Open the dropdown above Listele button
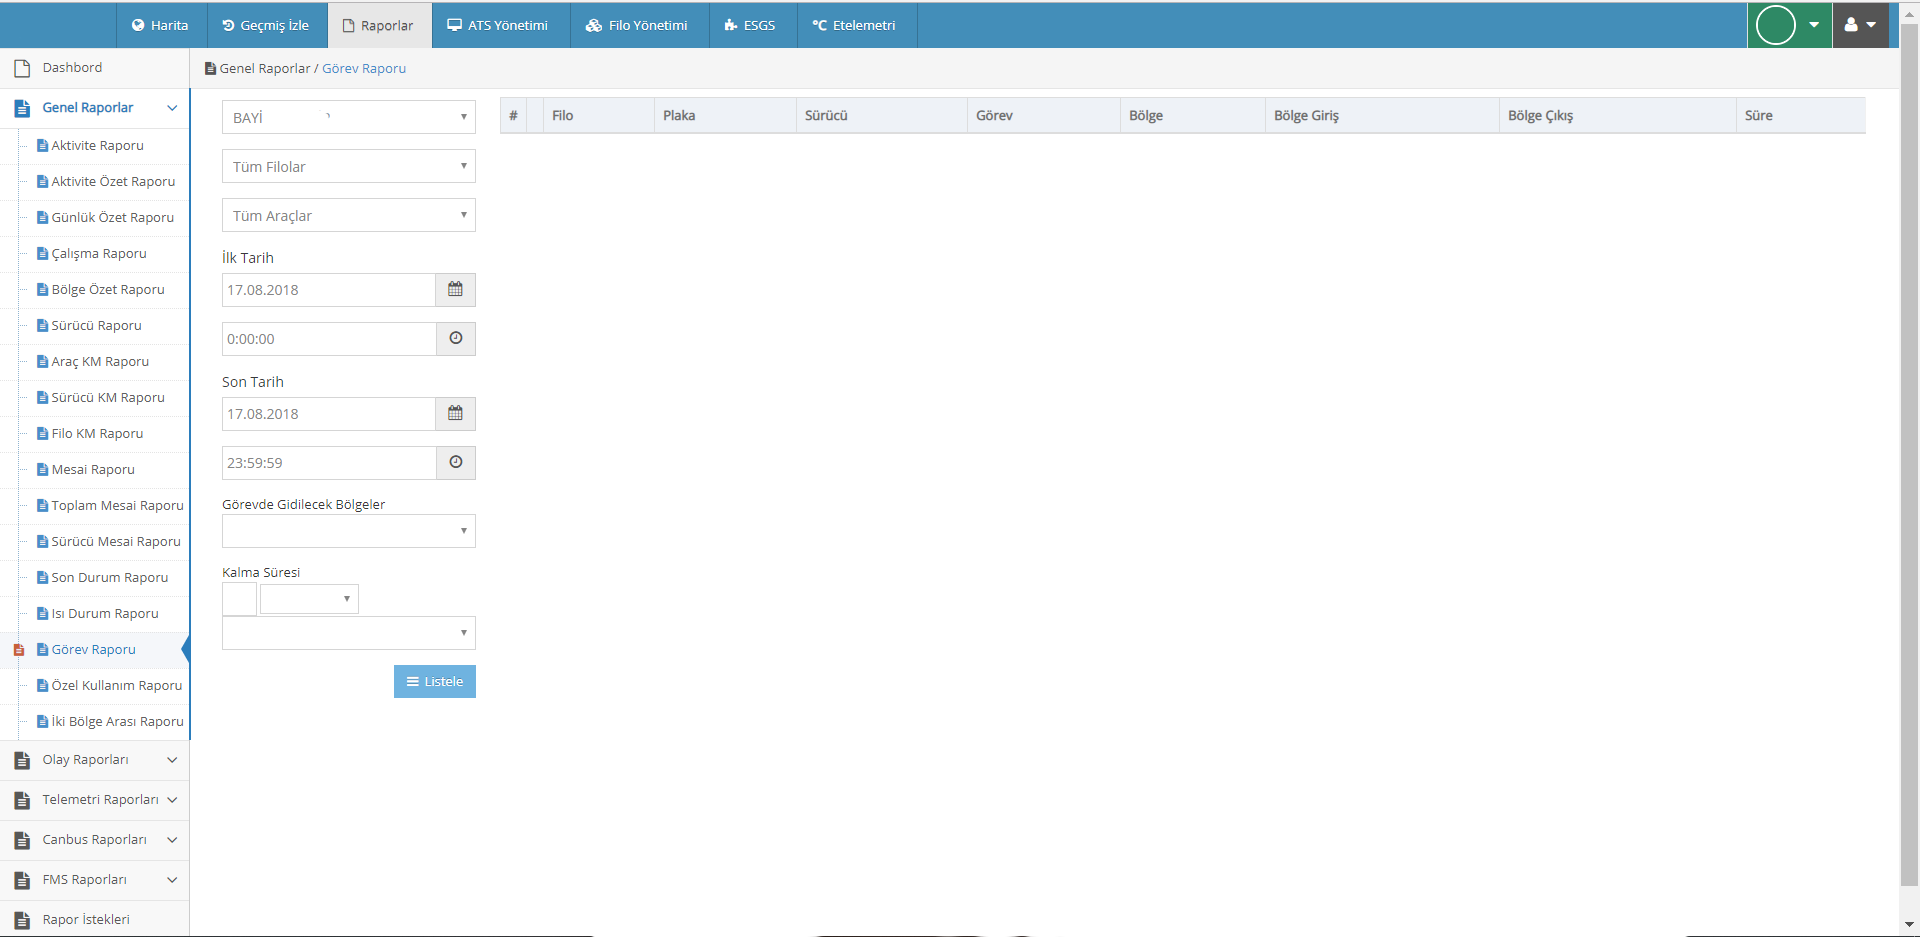 click(x=349, y=633)
